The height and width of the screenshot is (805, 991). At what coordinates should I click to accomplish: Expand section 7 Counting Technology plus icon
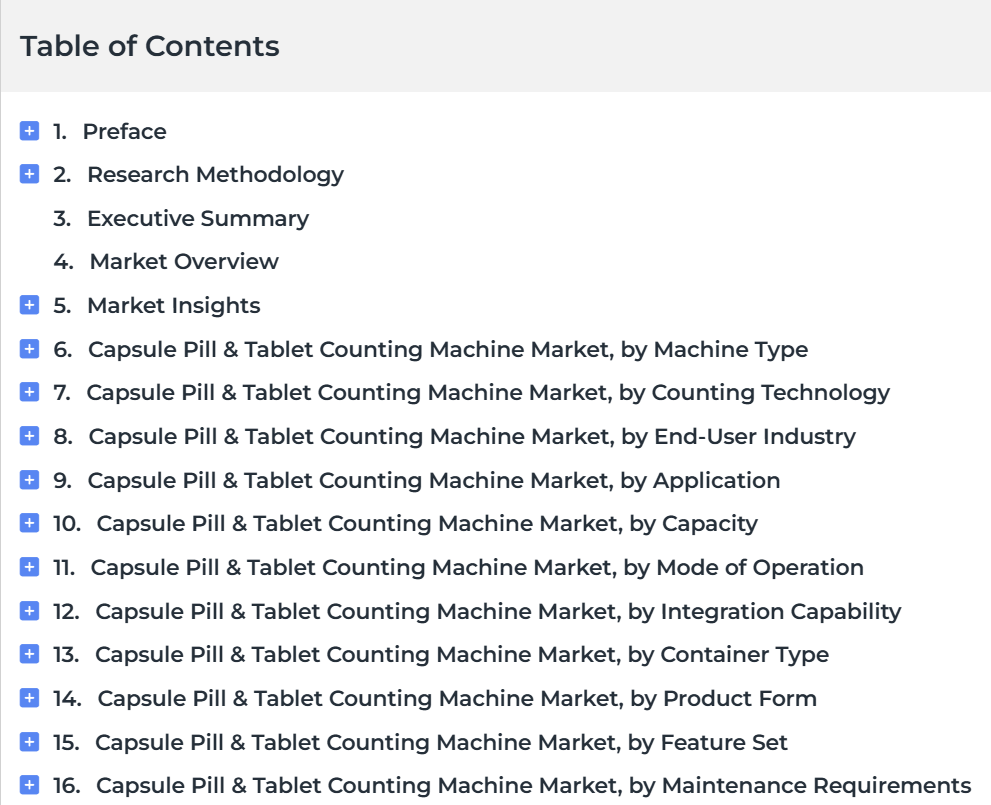[29, 392]
